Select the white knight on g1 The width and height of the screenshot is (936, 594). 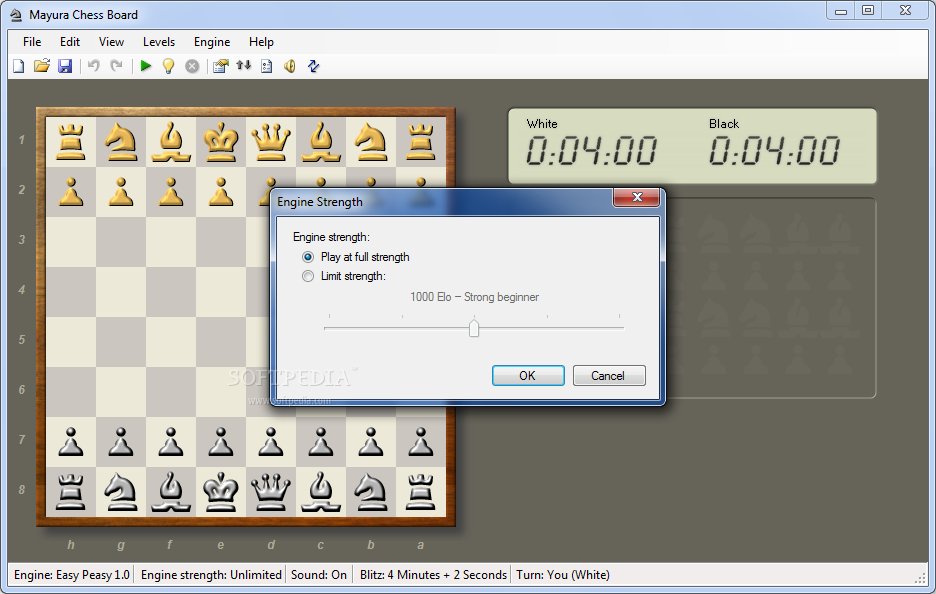pyautogui.click(x=121, y=142)
